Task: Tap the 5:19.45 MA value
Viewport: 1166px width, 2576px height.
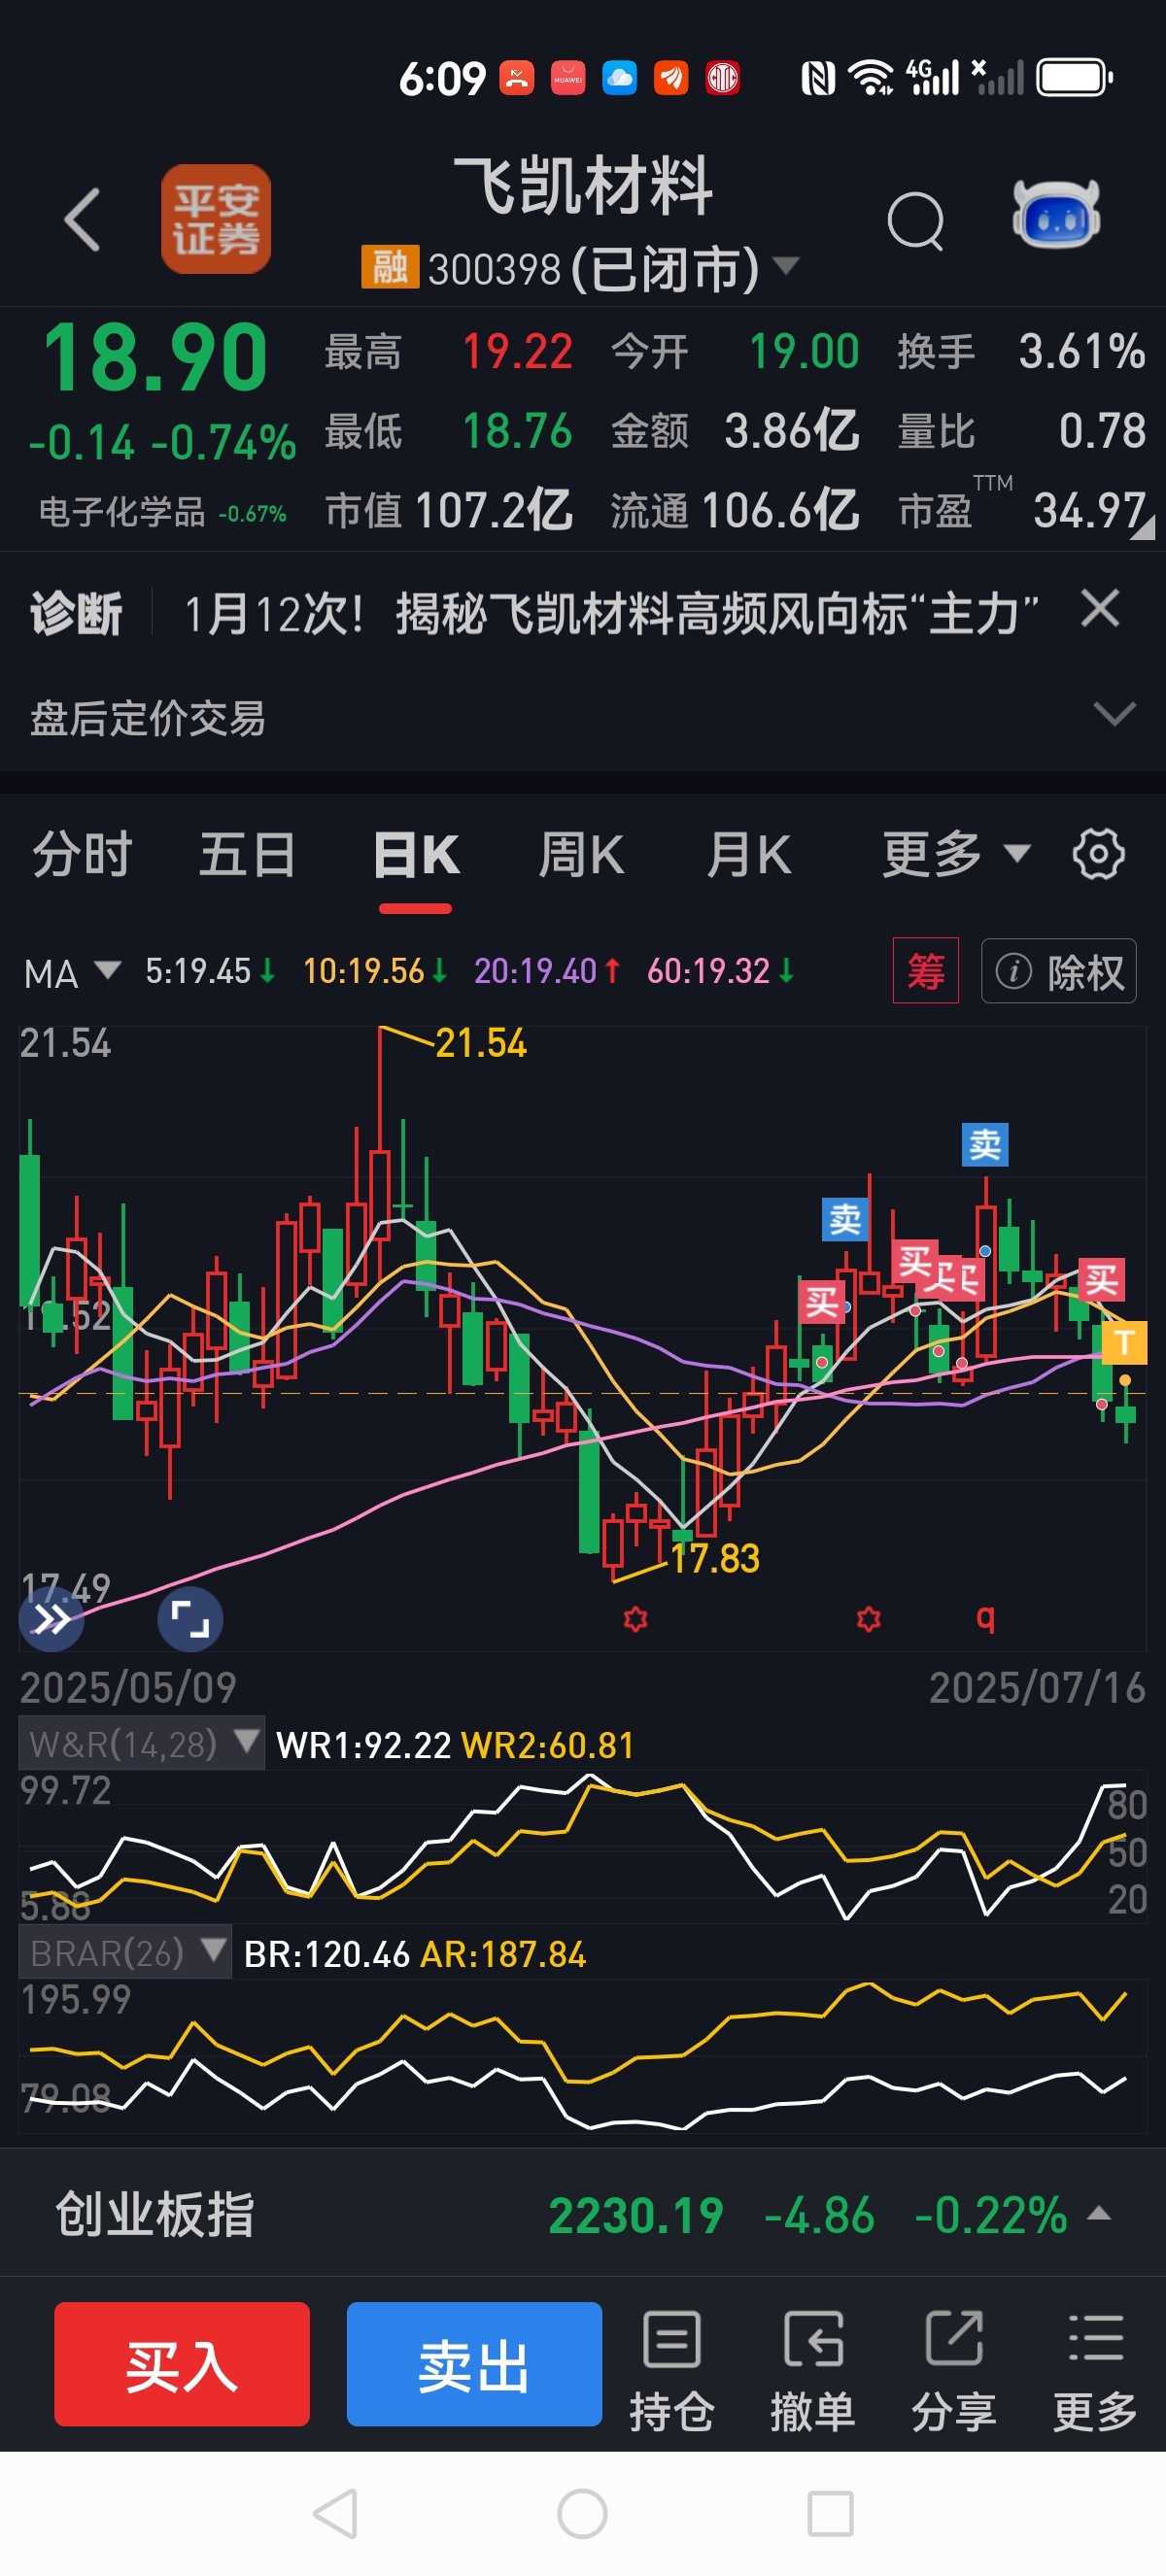Action: tap(198, 971)
